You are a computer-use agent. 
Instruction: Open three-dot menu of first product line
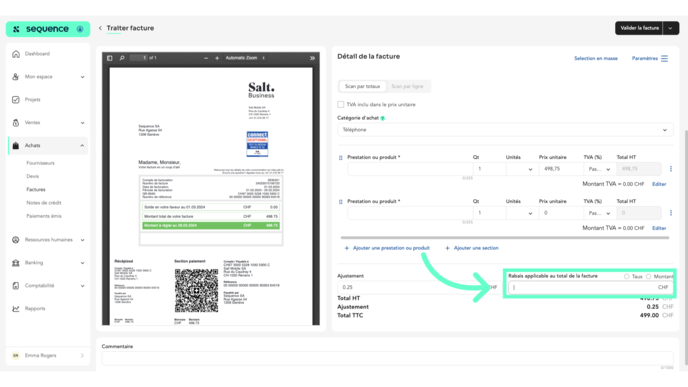(670, 169)
